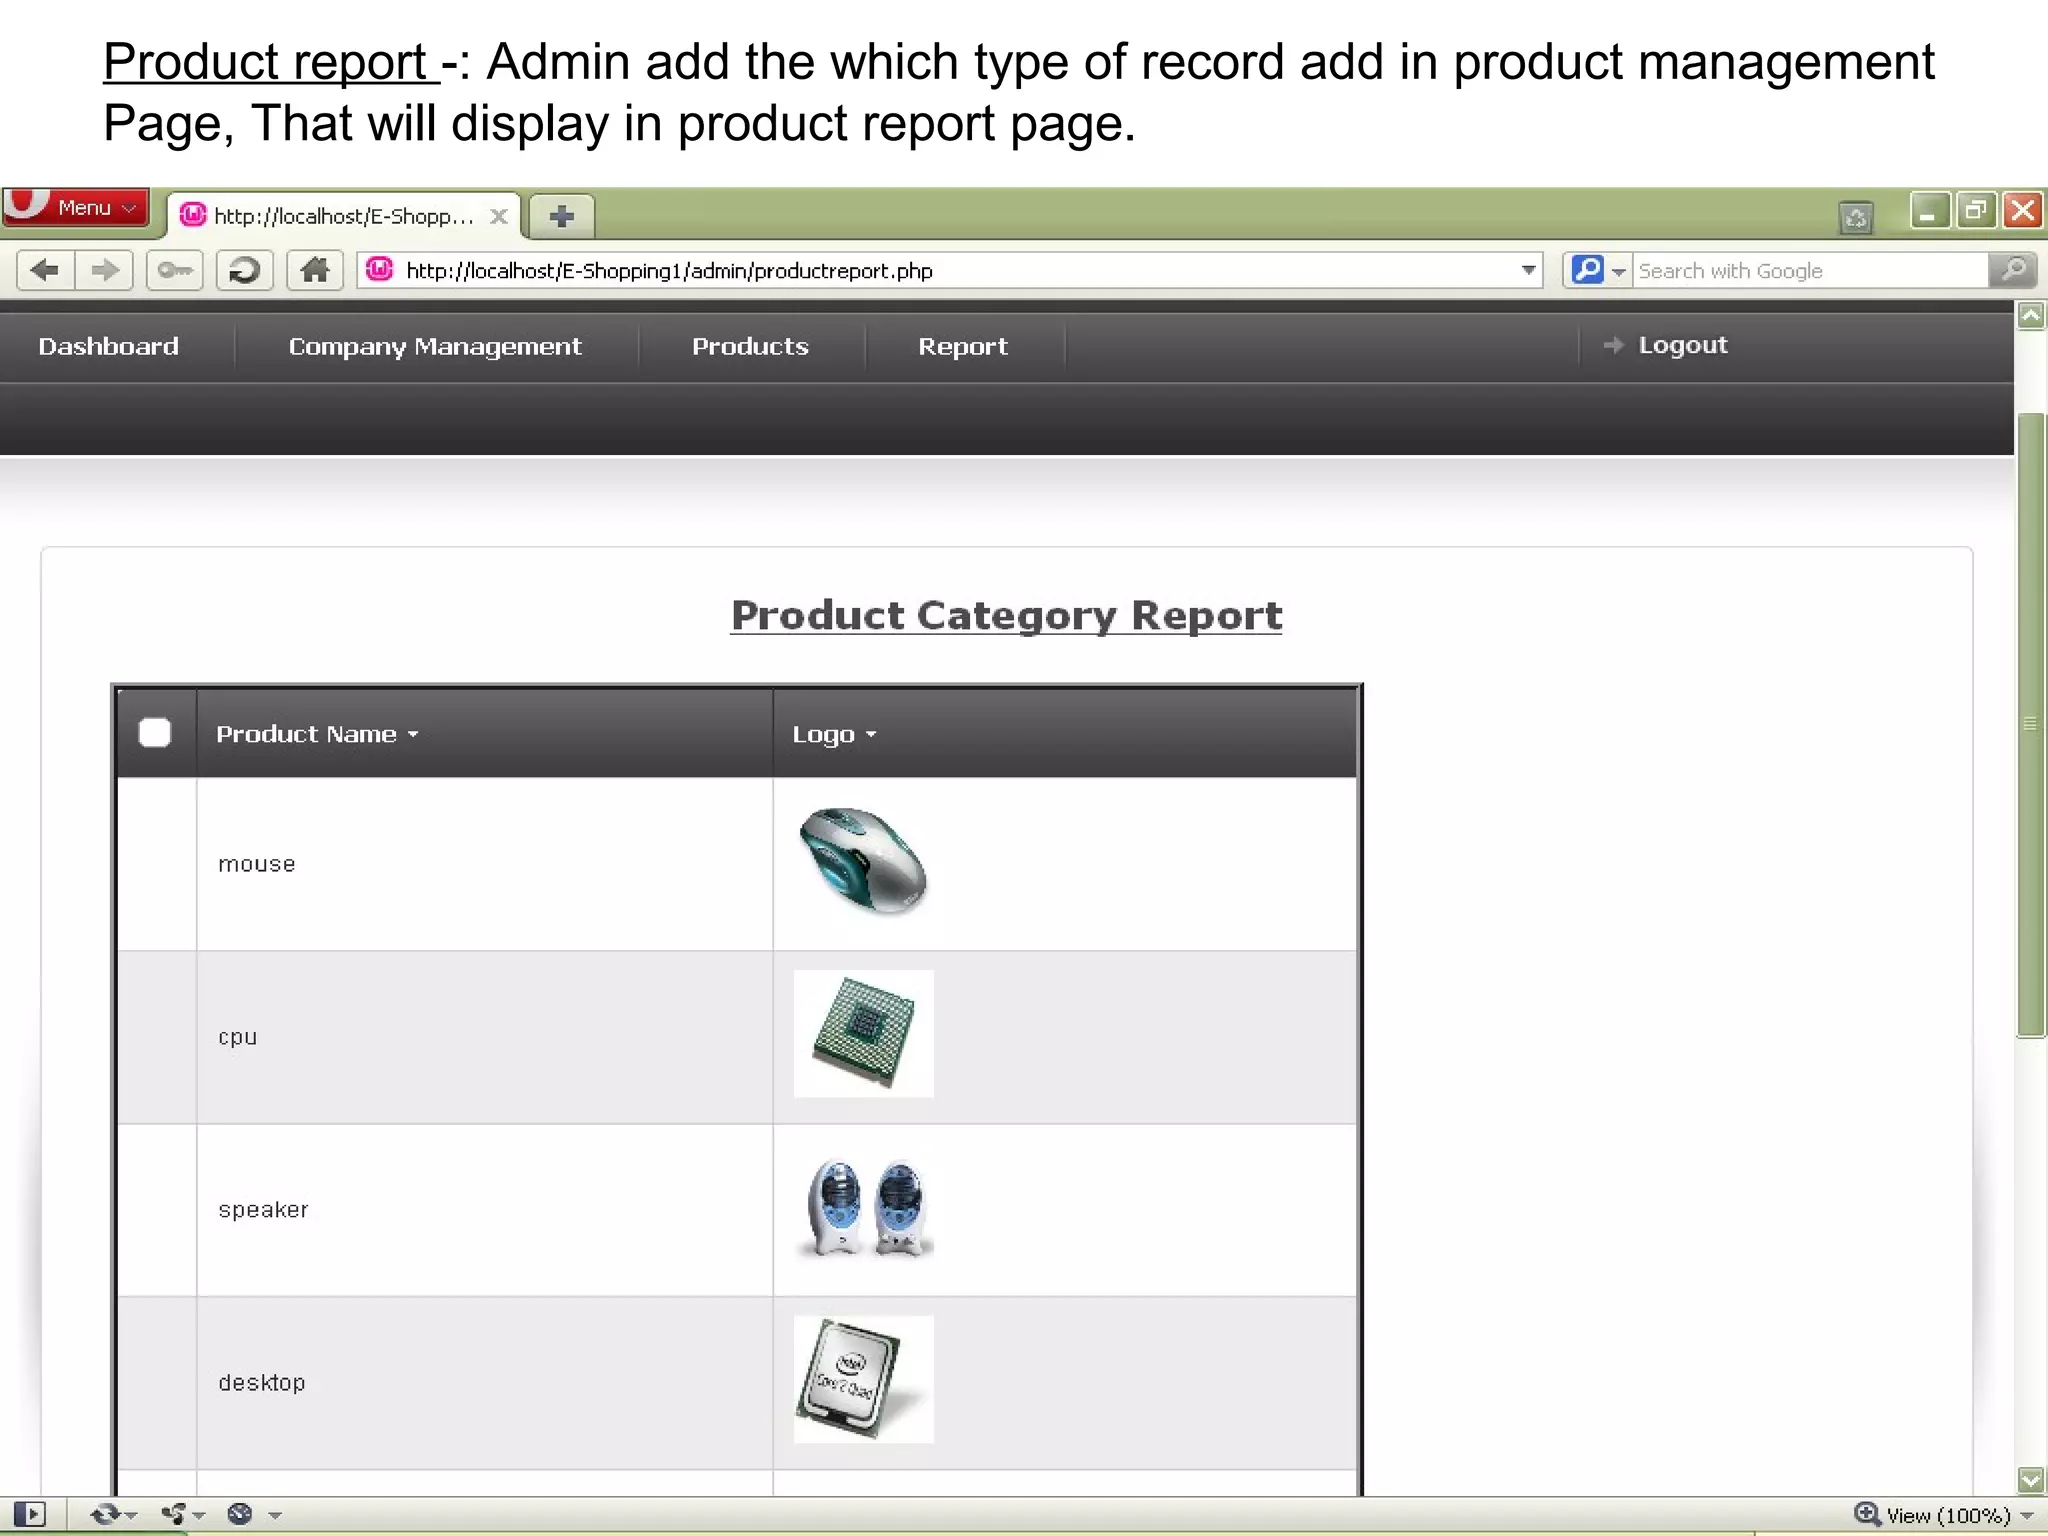Close the browser window
Viewport: 2048px width, 1536px height.
pos(2023,211)
